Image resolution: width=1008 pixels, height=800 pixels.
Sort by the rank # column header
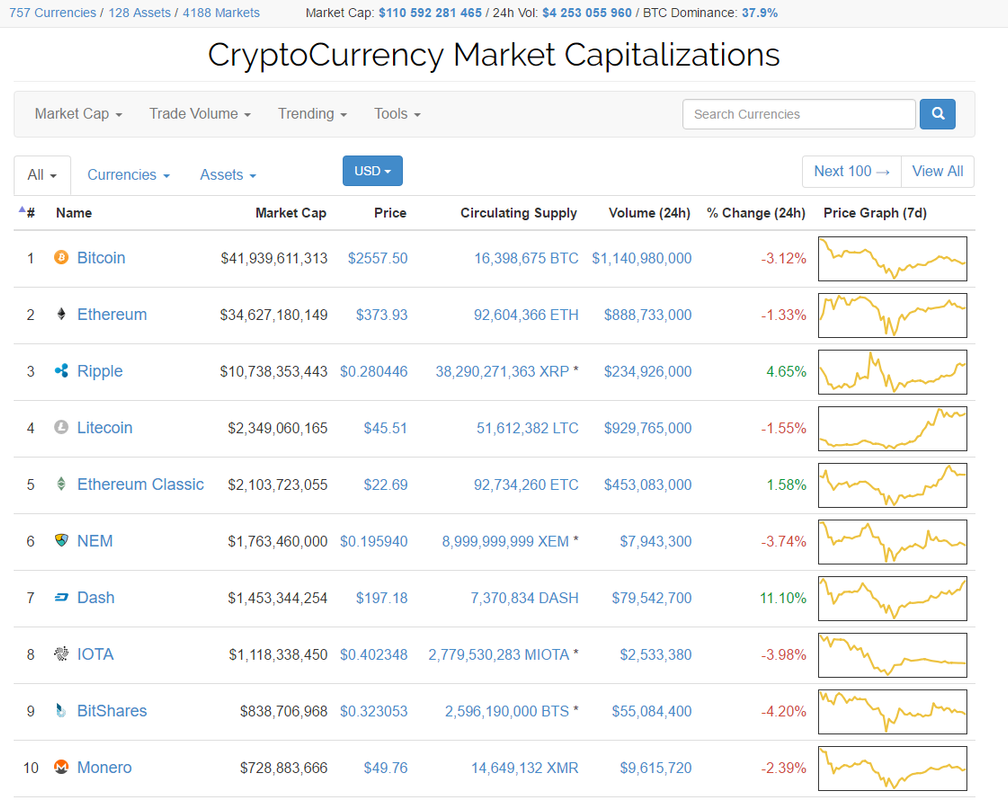(x=28, y=213)
